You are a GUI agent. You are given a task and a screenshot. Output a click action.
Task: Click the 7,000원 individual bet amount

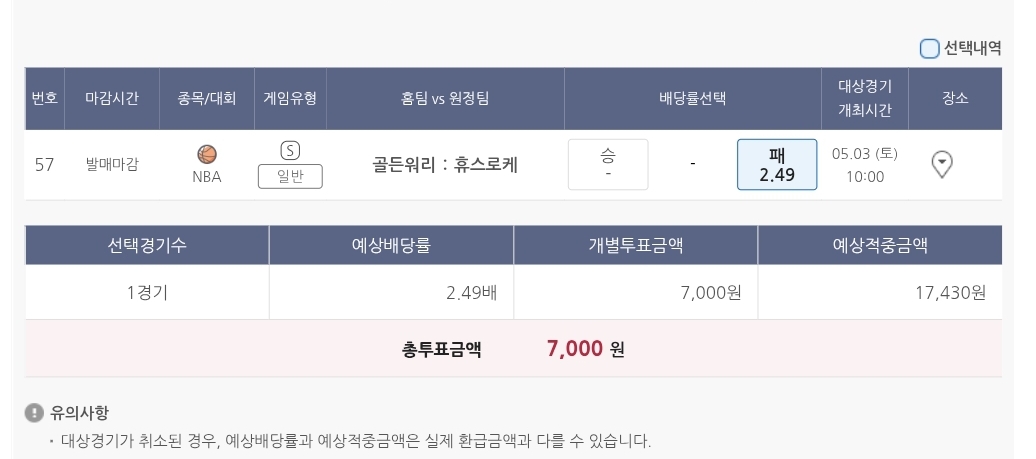coord(710,292)
